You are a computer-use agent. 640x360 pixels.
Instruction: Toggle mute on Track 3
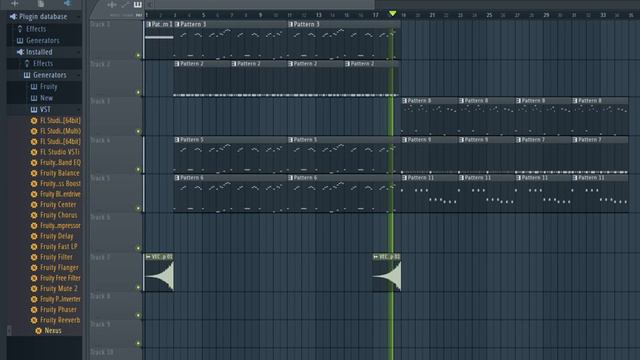138,131
